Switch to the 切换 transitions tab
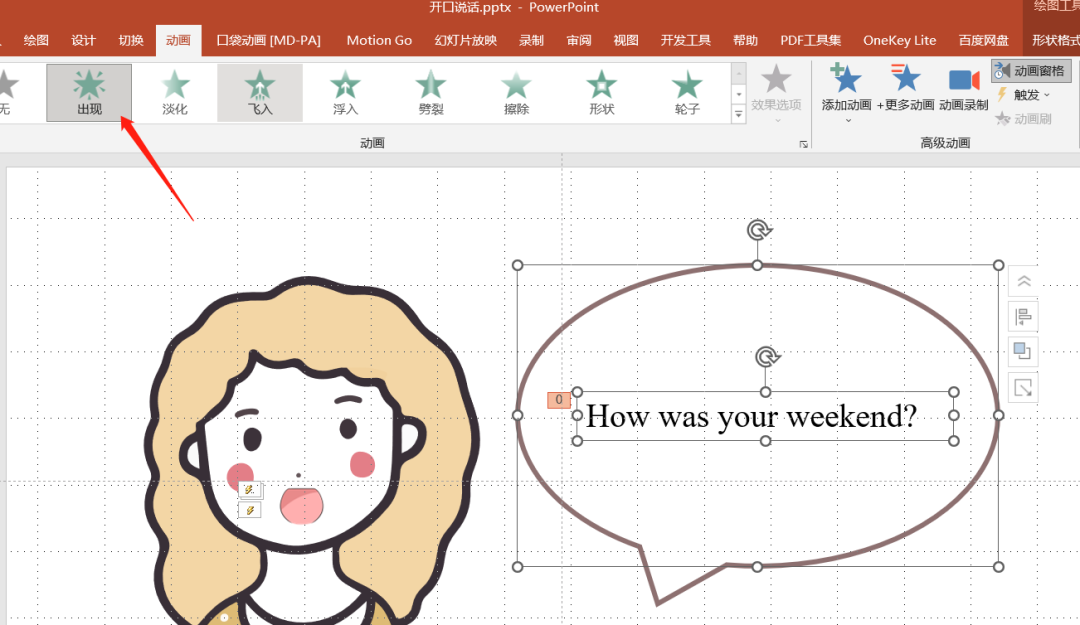Viewport: 1080px width, 625px height. tap(131, 40)
